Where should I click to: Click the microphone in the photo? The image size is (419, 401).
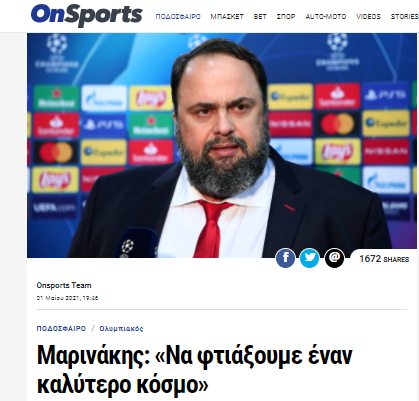click(x=139, y=243)
